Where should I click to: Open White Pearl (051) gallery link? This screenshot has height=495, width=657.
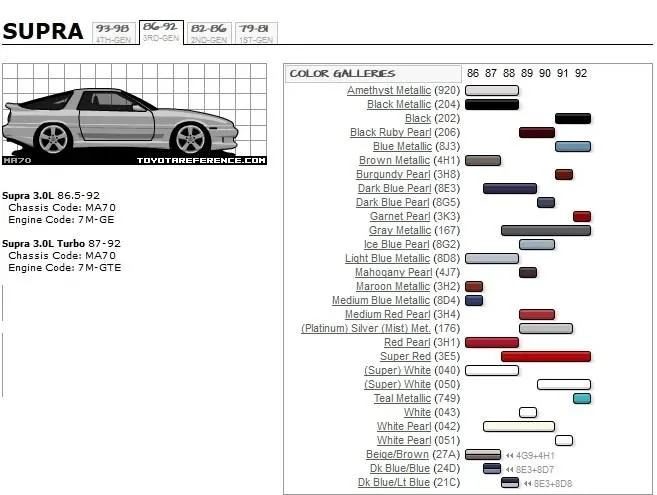(x=404, y=441)
